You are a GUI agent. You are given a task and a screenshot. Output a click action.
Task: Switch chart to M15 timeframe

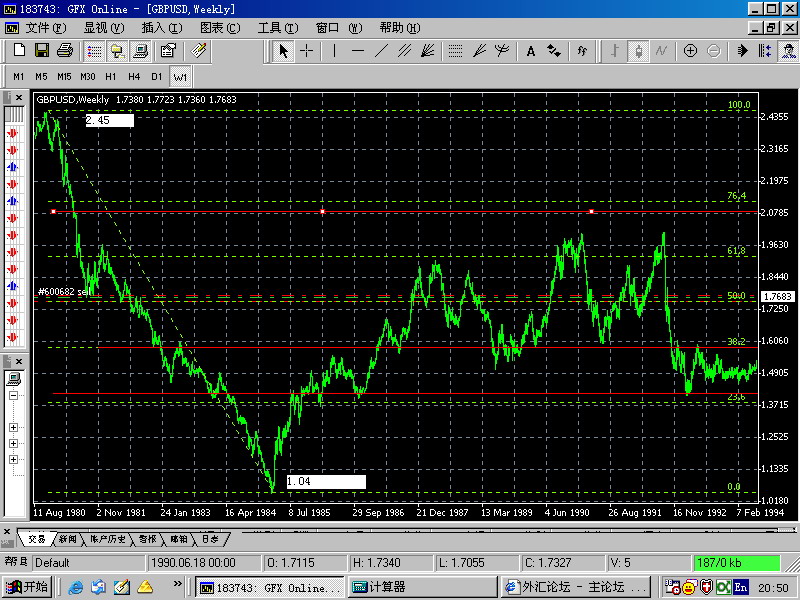click(x=64, y=77)
